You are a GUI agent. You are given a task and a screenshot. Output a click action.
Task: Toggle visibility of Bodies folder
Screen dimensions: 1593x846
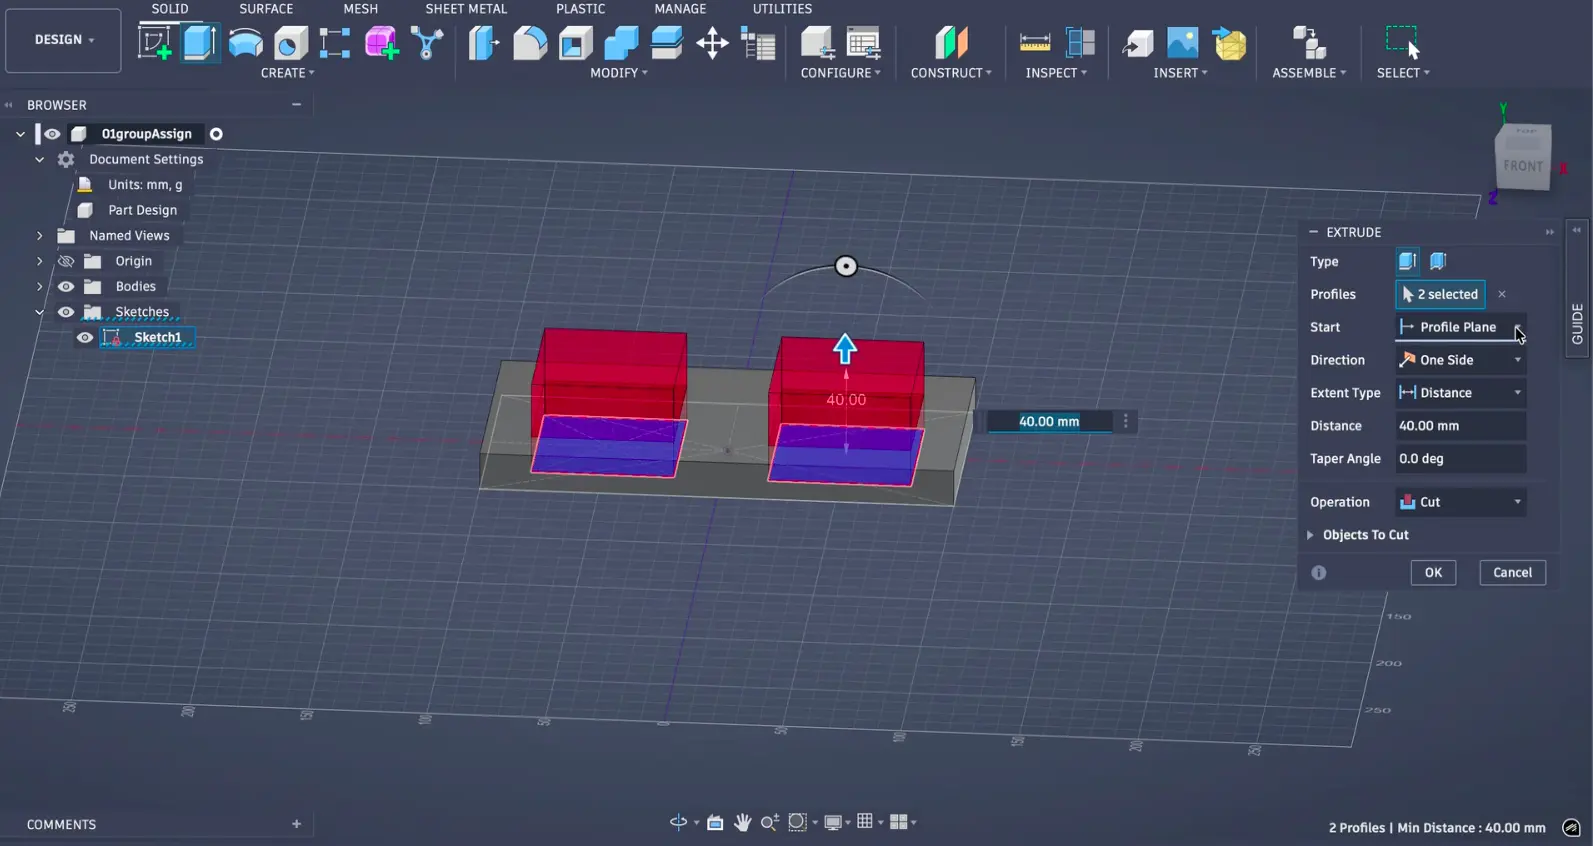pos(66,286)
